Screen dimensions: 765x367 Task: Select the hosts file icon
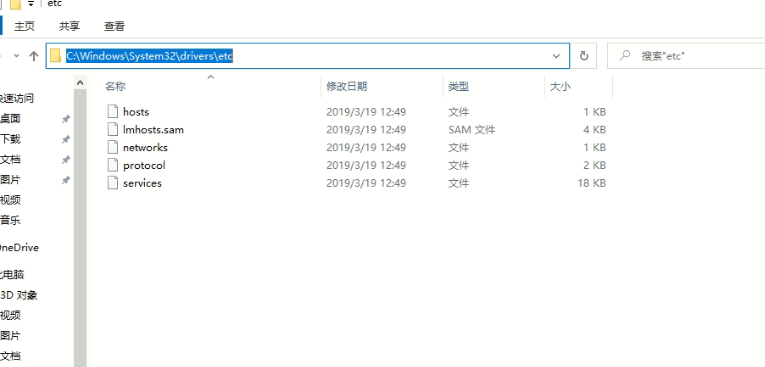(113, 112)
